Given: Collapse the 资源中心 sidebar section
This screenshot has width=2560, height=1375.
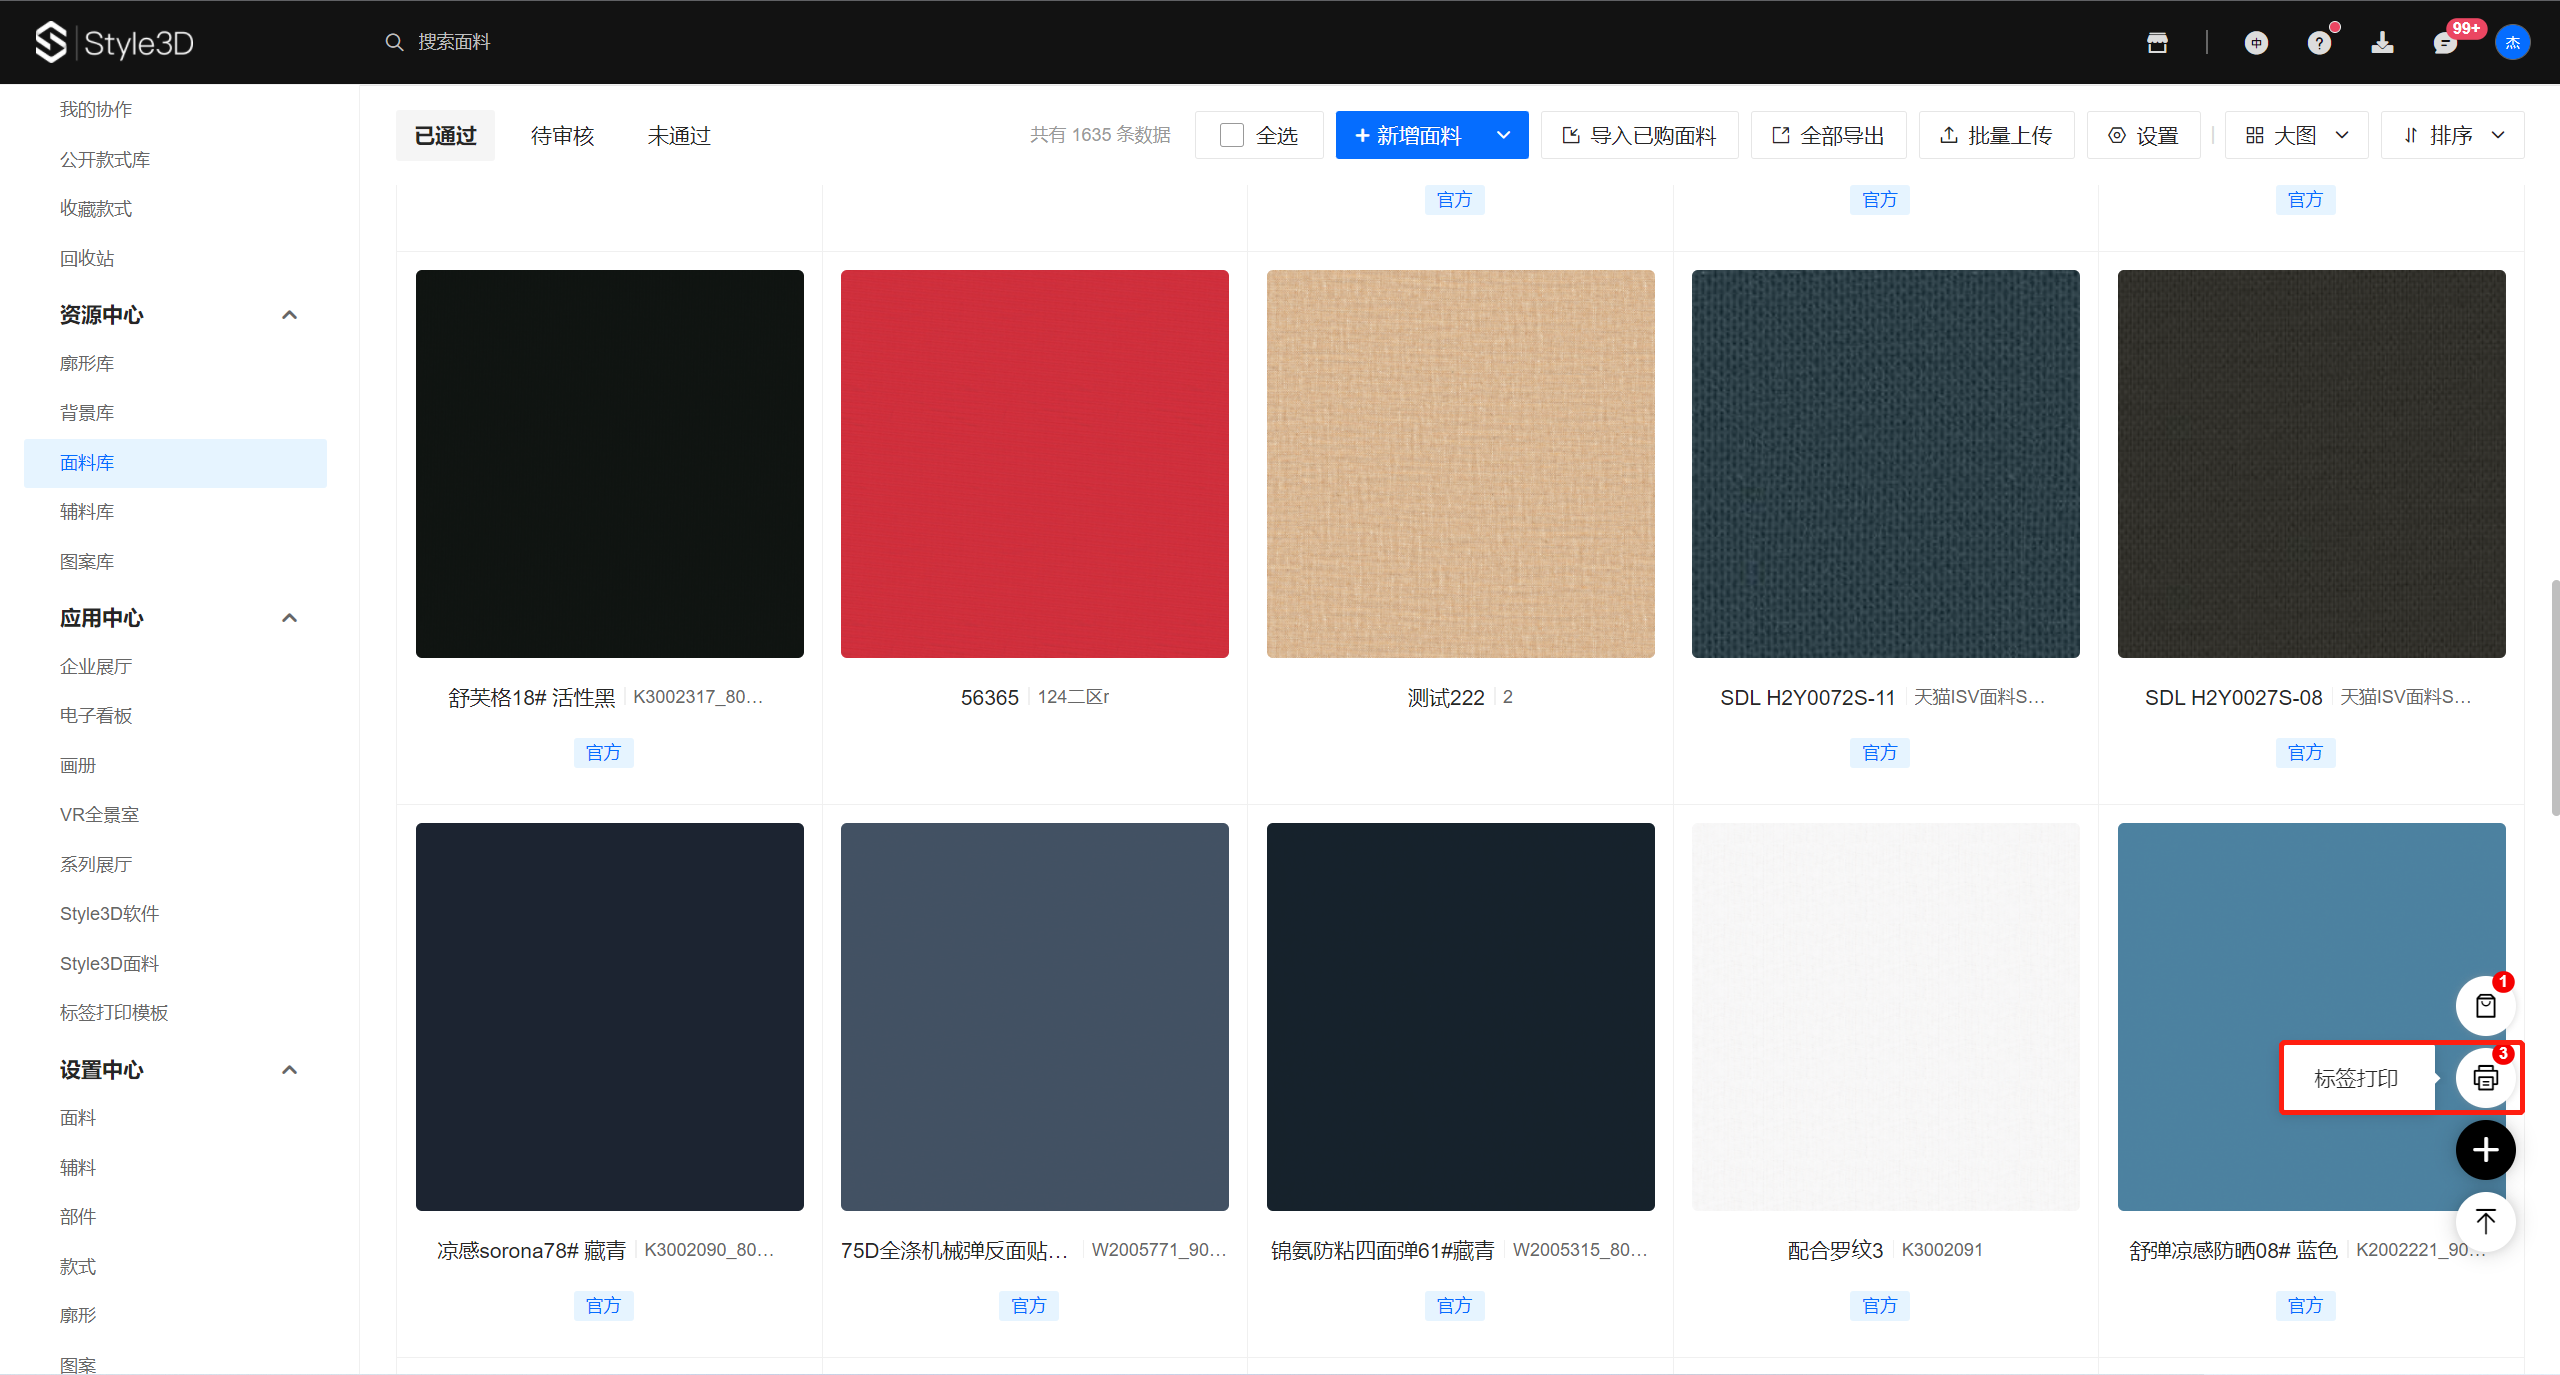Looking at the screenshot, I should (290, 315).
